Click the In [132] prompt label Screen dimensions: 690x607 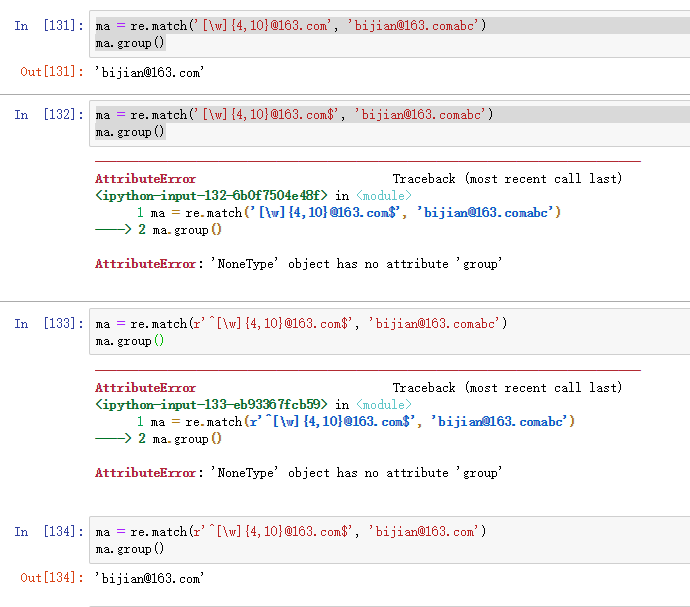(49, 115)
